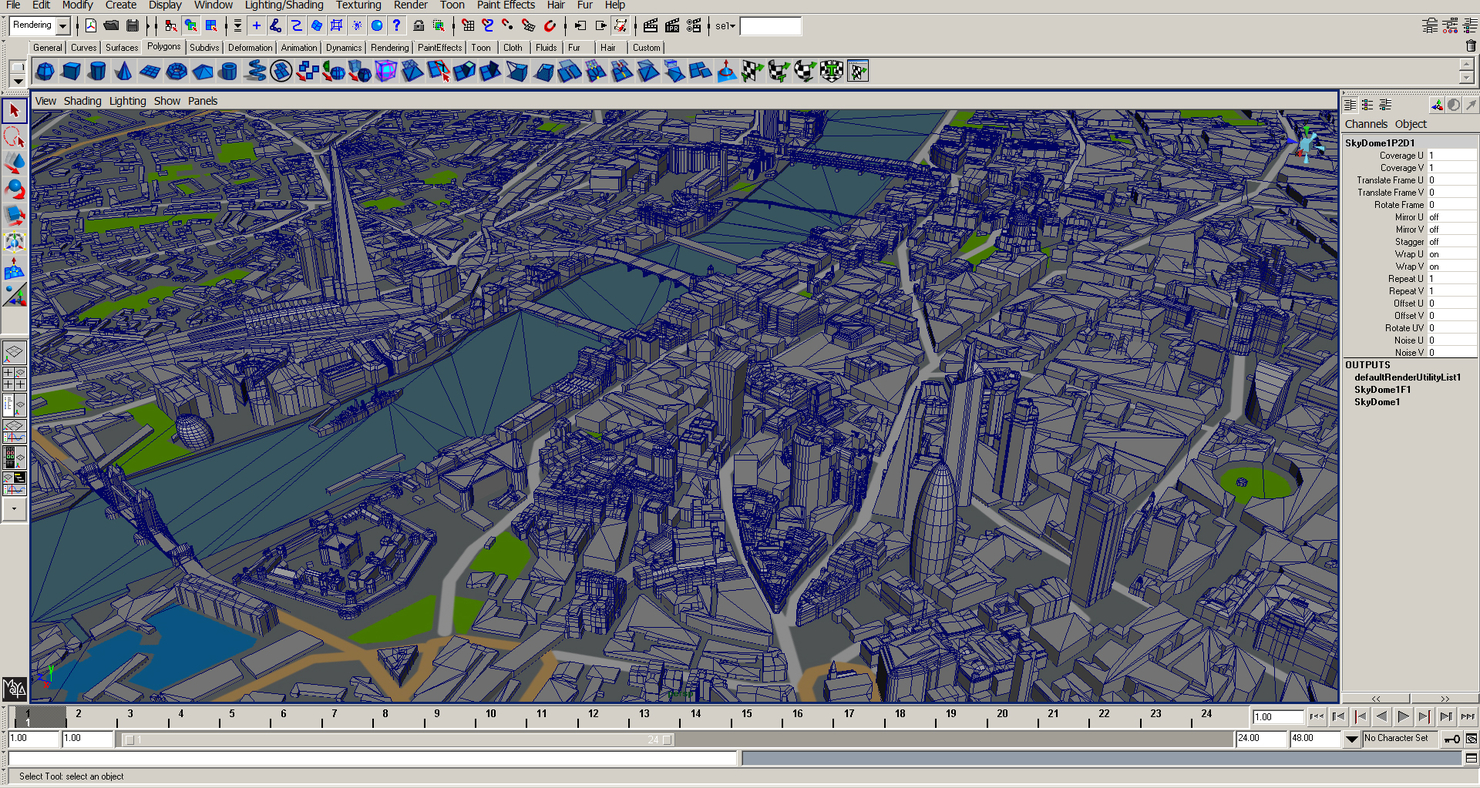
Task: Select the Lasso tool in the toolbox
Action: (x=14, y=137)
